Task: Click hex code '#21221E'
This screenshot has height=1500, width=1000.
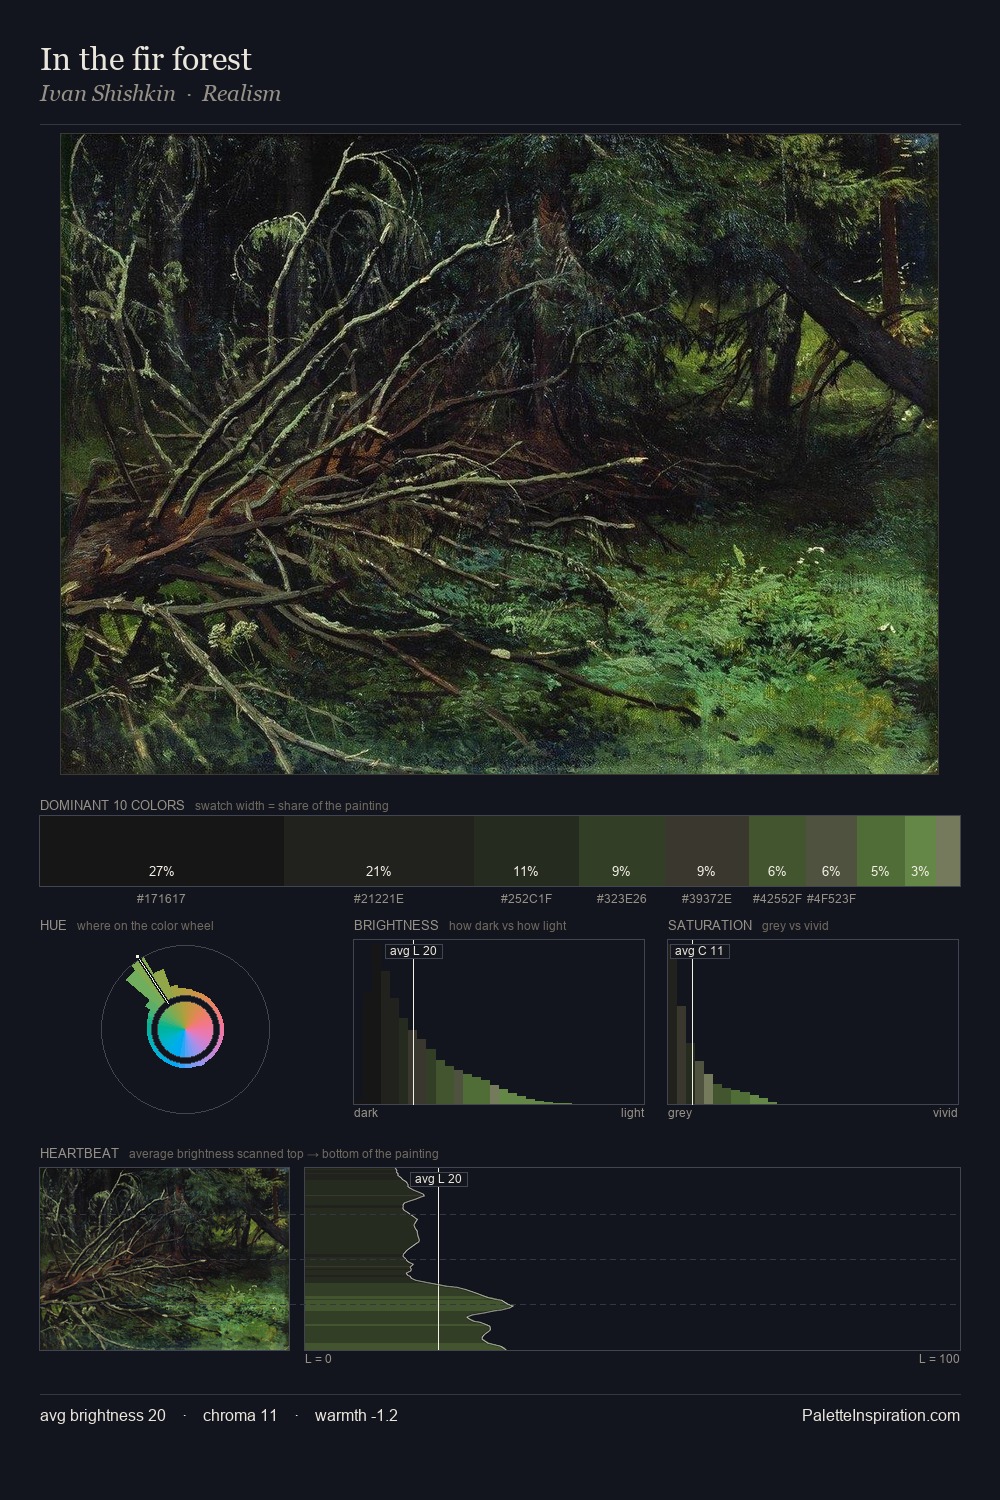Action: 378,899
